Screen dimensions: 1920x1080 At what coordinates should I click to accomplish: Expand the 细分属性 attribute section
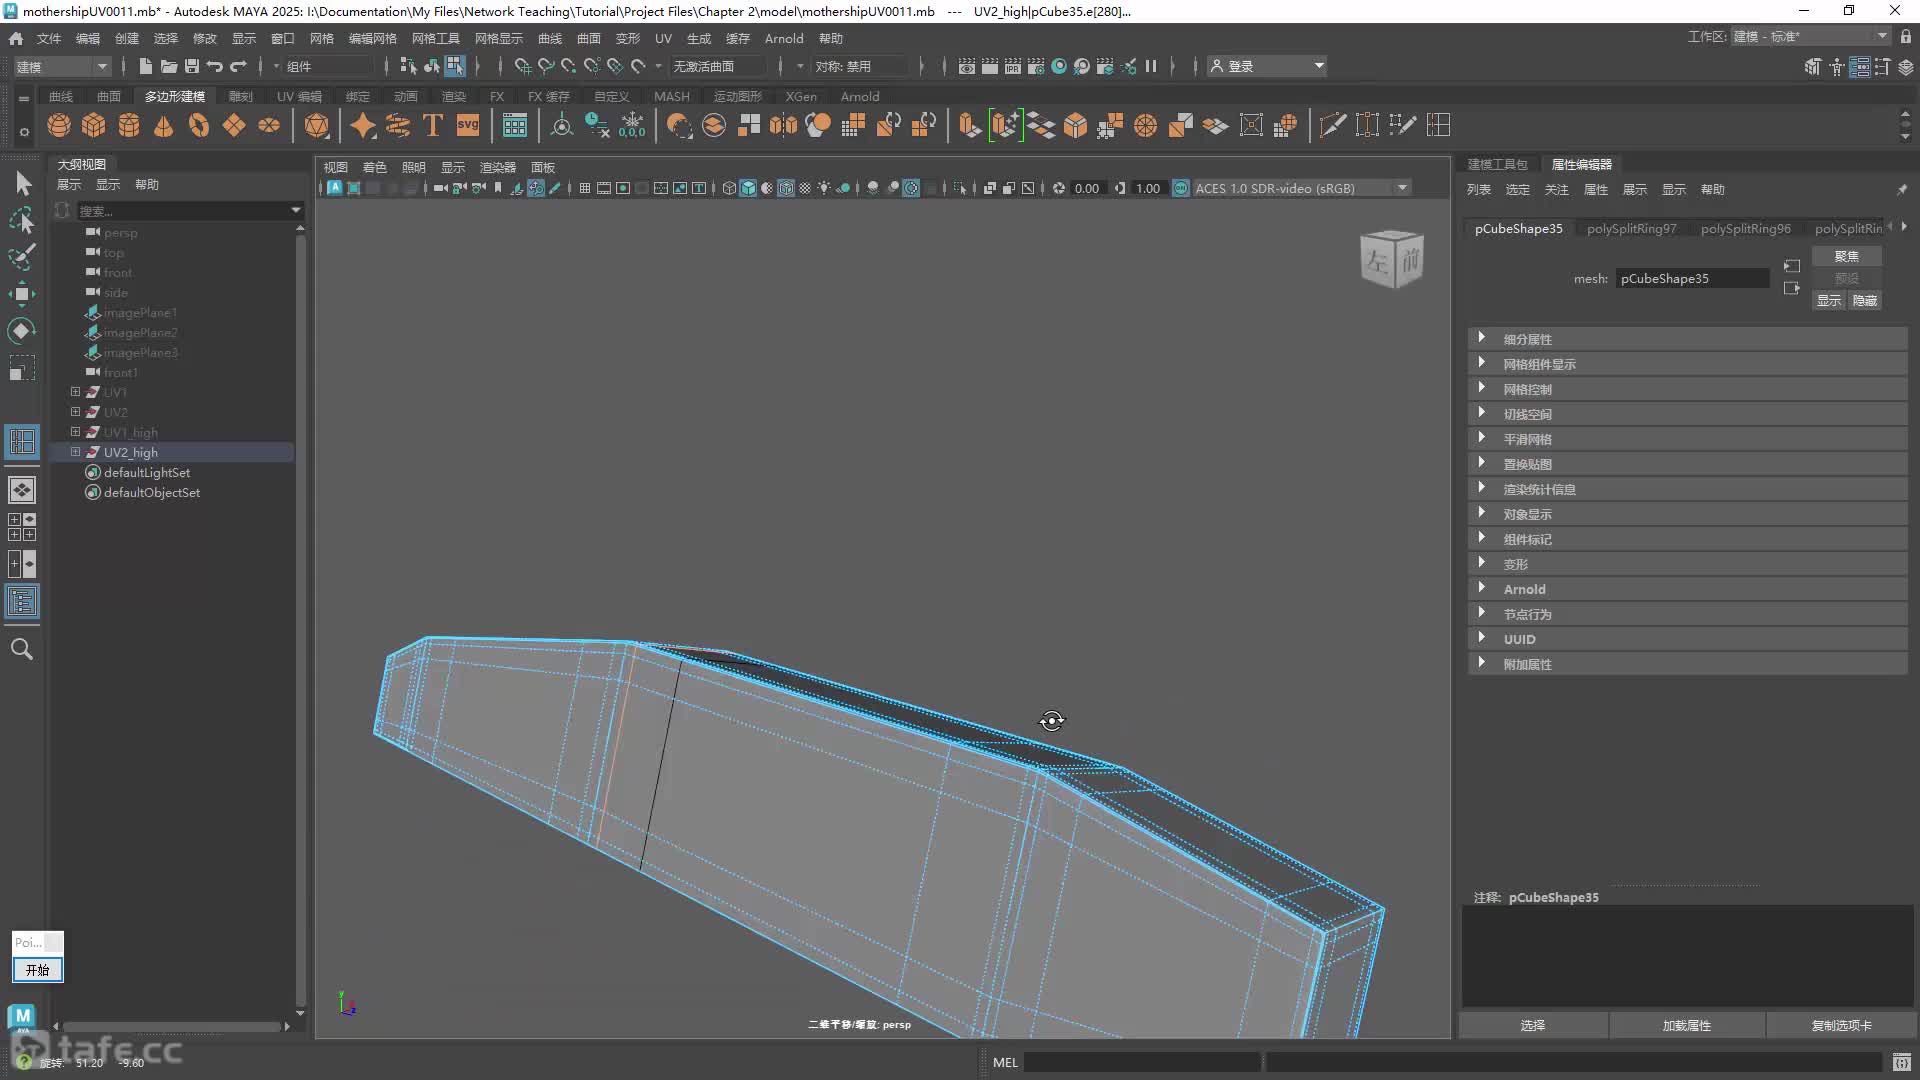pyautogui.click(x=1687, y=339)
